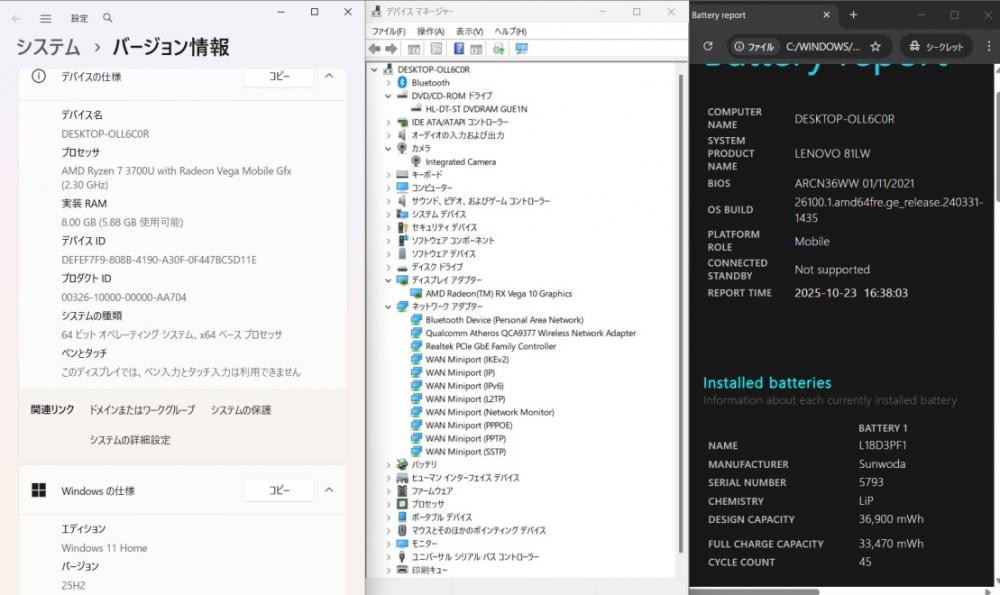Click the Bluetooth category icon in device tree
The height and width of the screenshot is (595, 1000).
click(x=402, y=82)
